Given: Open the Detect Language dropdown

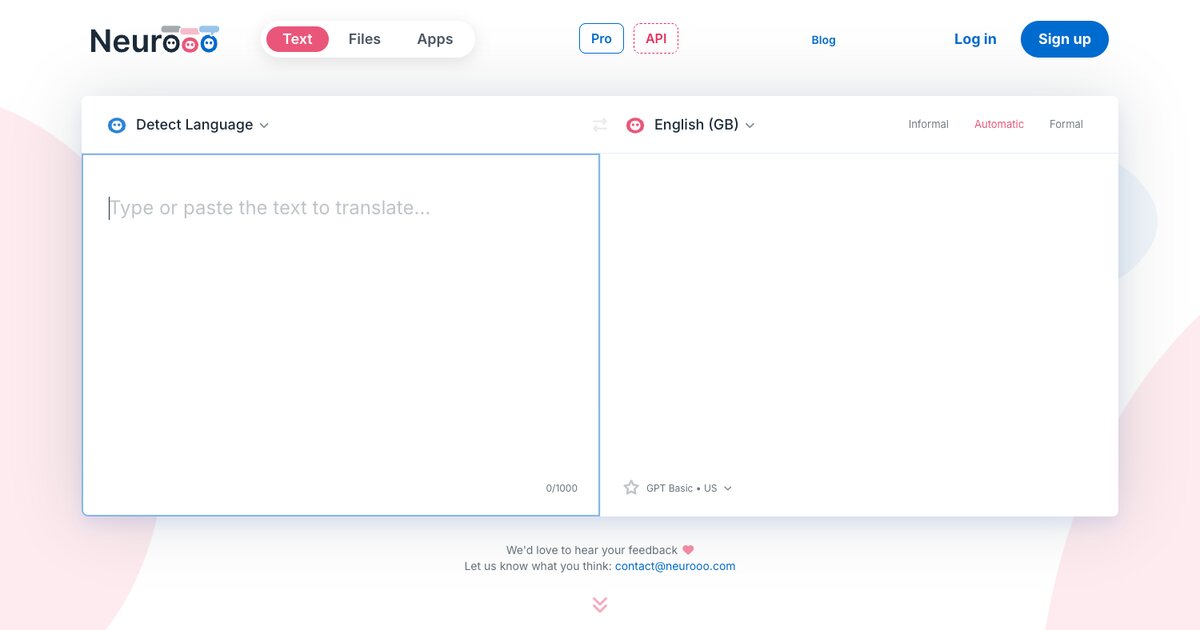Looking at the screenshot, I should (x=202, y=125).
